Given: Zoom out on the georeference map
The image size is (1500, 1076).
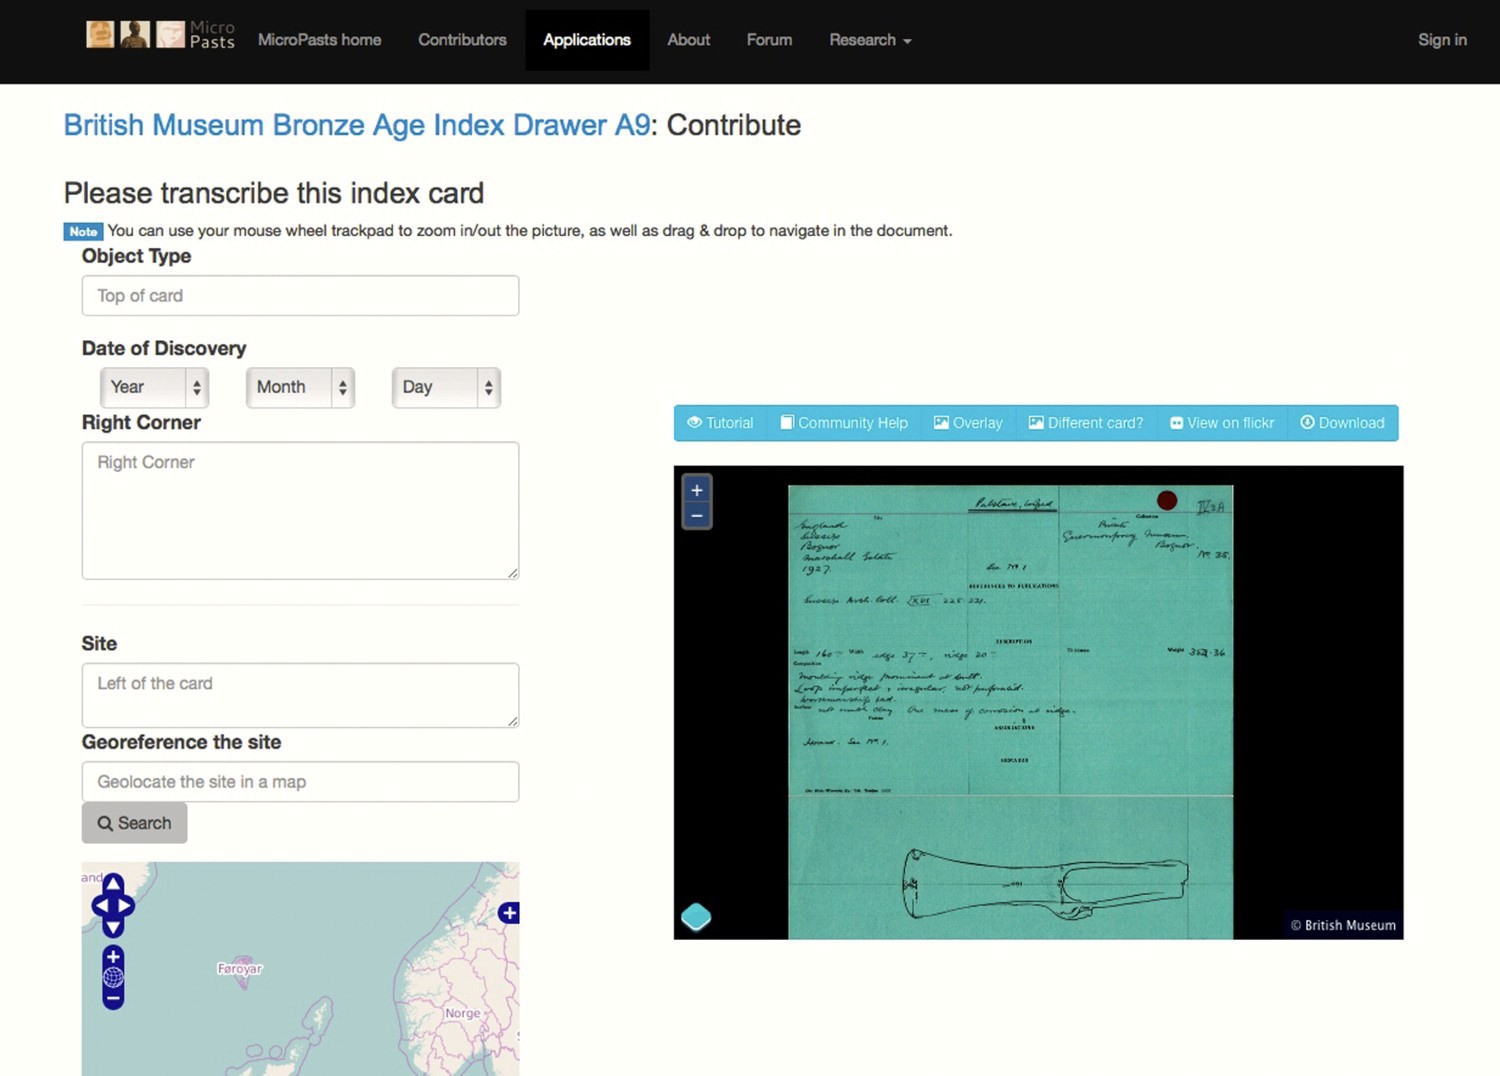Looking at the screenshot, I should 113,998.
